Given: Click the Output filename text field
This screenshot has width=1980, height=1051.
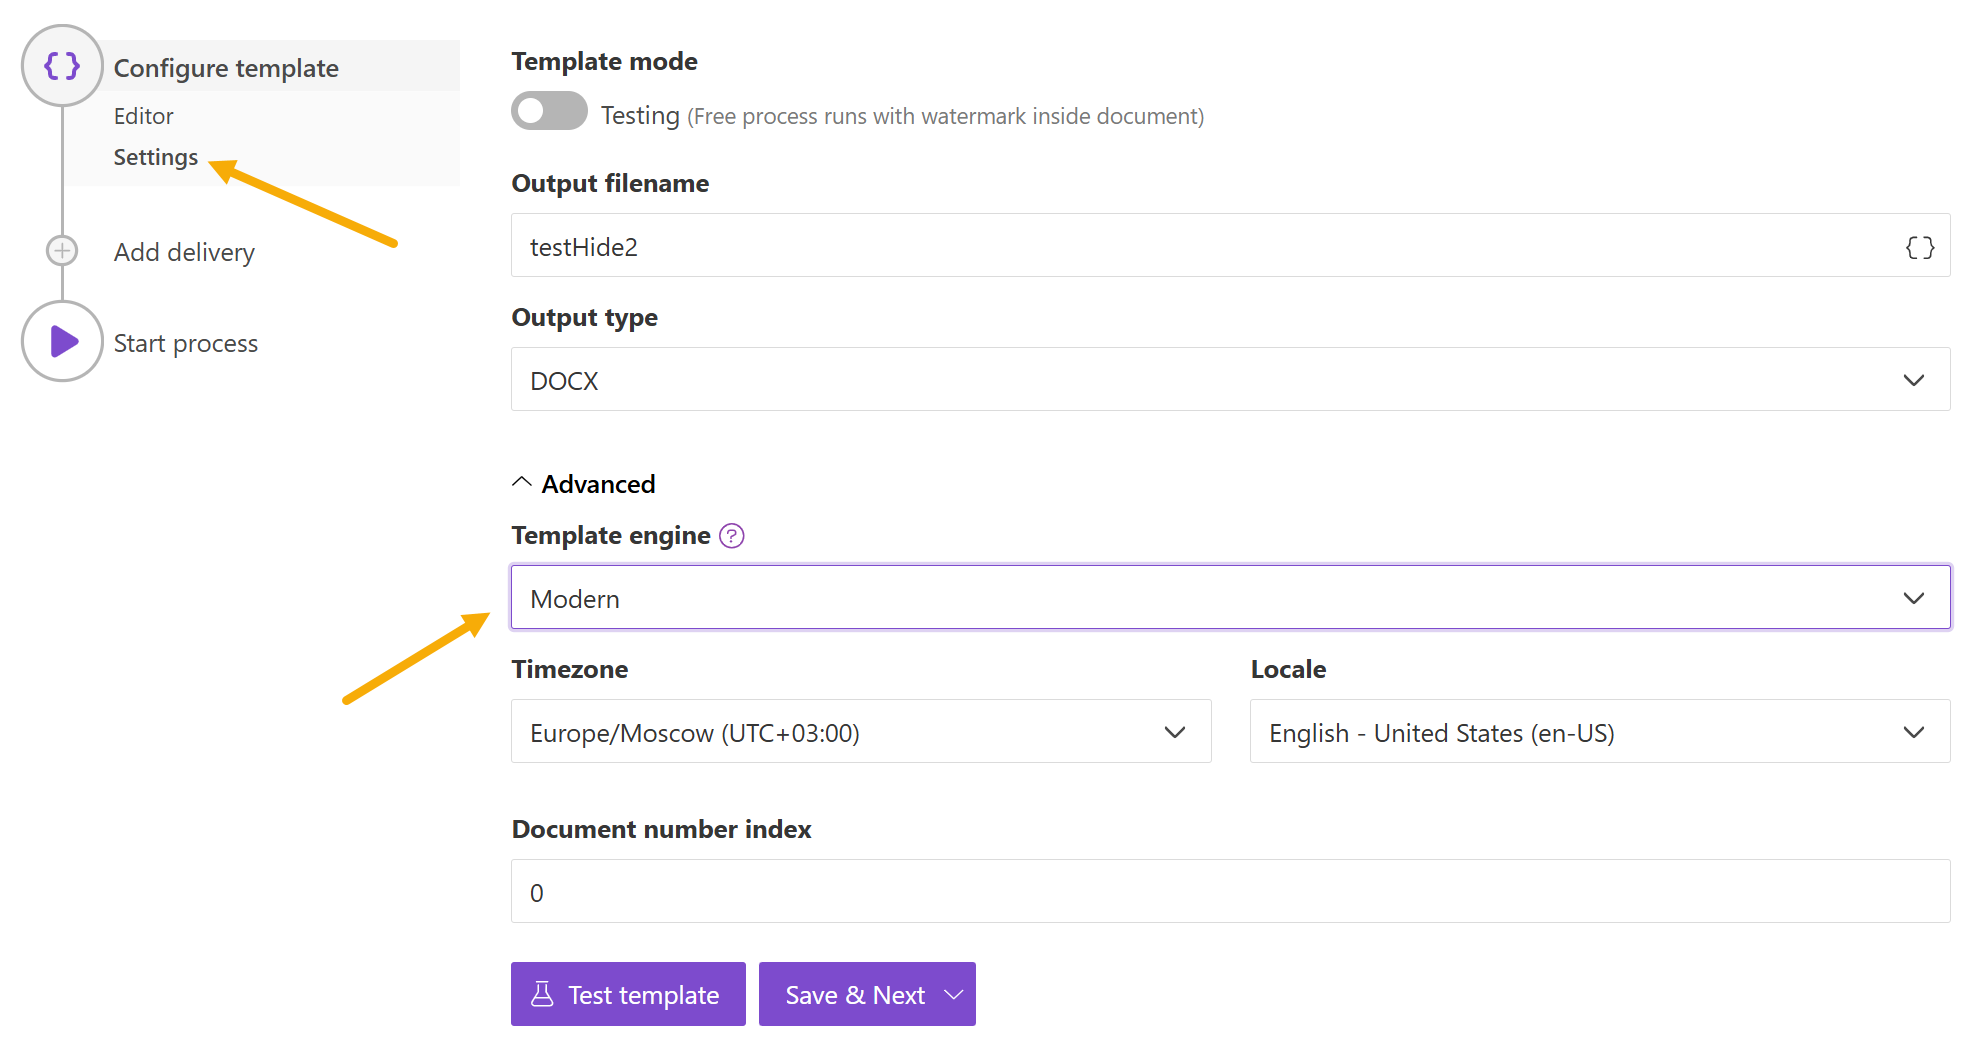Looking at the screenshot, I should [1200, 247].
